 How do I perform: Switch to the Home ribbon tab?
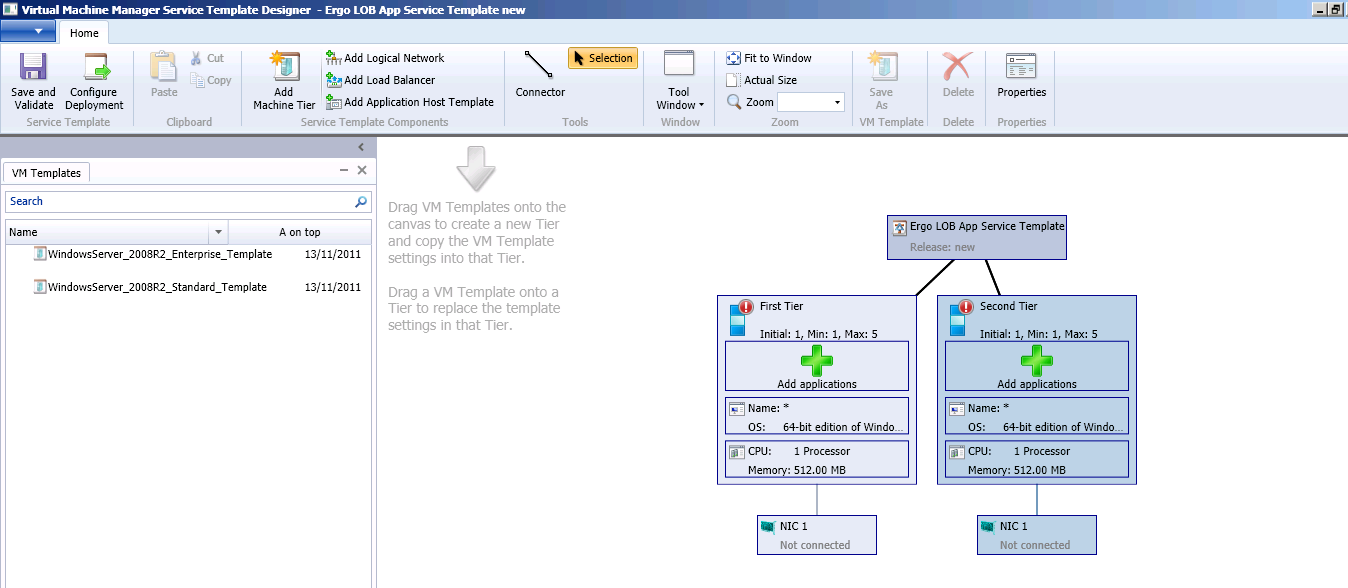point(83,32)
